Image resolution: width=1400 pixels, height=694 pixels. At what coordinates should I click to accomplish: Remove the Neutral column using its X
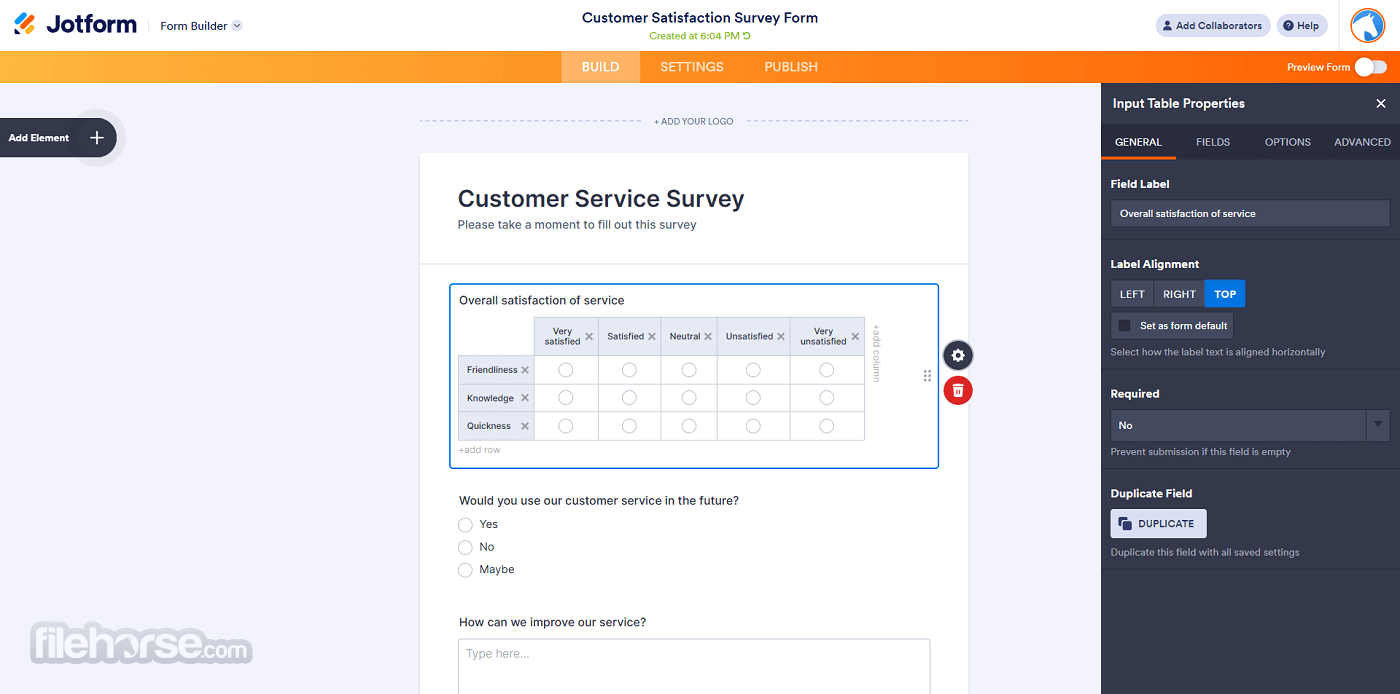click(x=708, y=336)
